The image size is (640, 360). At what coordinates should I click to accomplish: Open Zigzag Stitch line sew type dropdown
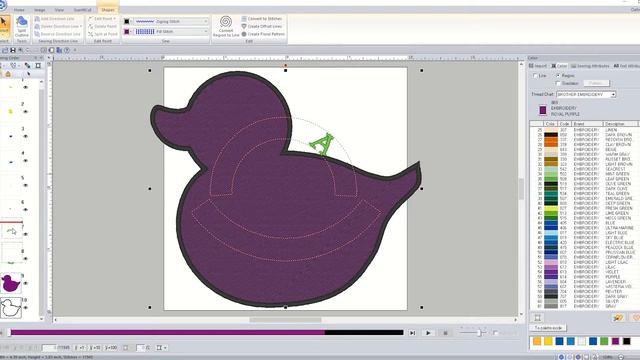point(171,21)
